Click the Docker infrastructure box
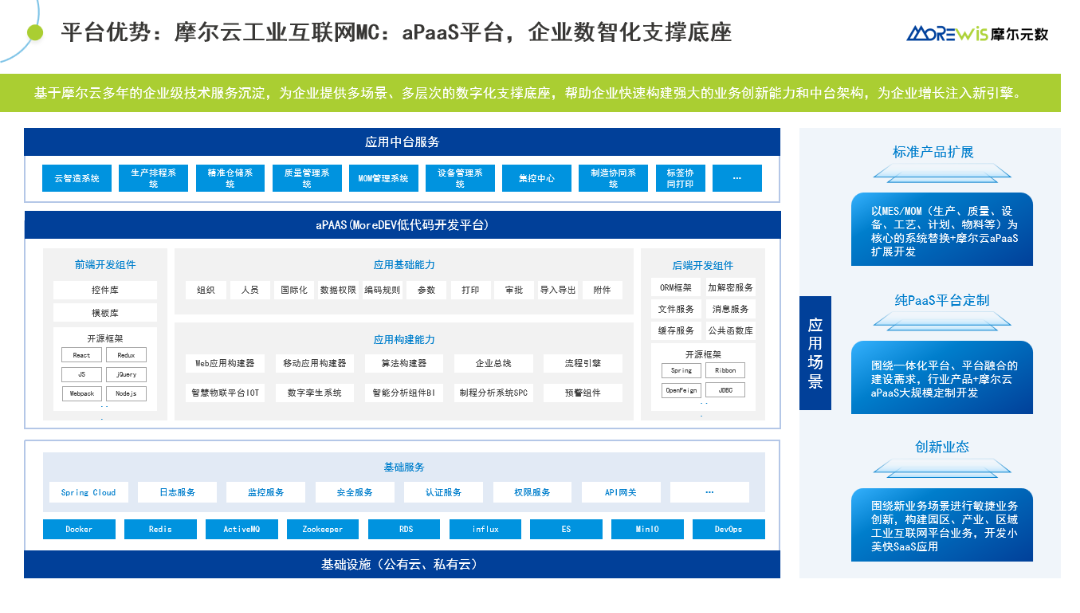This screenshot has height=613, width=1080. tap(79, 529)
